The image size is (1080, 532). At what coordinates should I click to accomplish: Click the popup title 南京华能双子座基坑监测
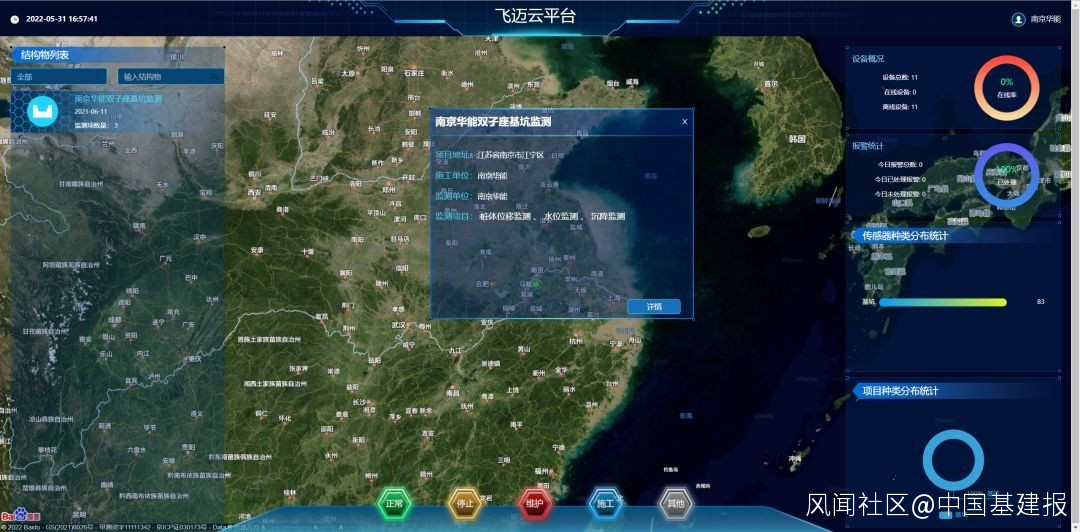pyautogui.click(x=492, y=122)
